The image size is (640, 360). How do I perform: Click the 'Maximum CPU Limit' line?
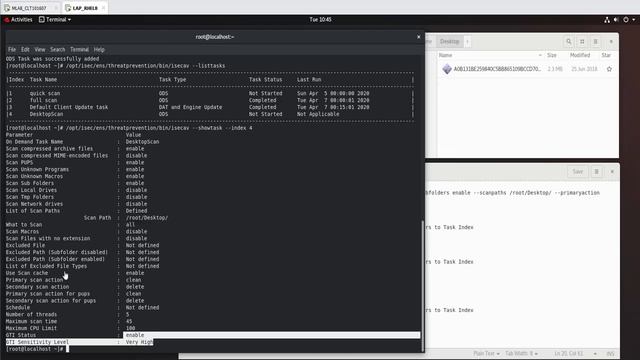[x=71, y=328]
